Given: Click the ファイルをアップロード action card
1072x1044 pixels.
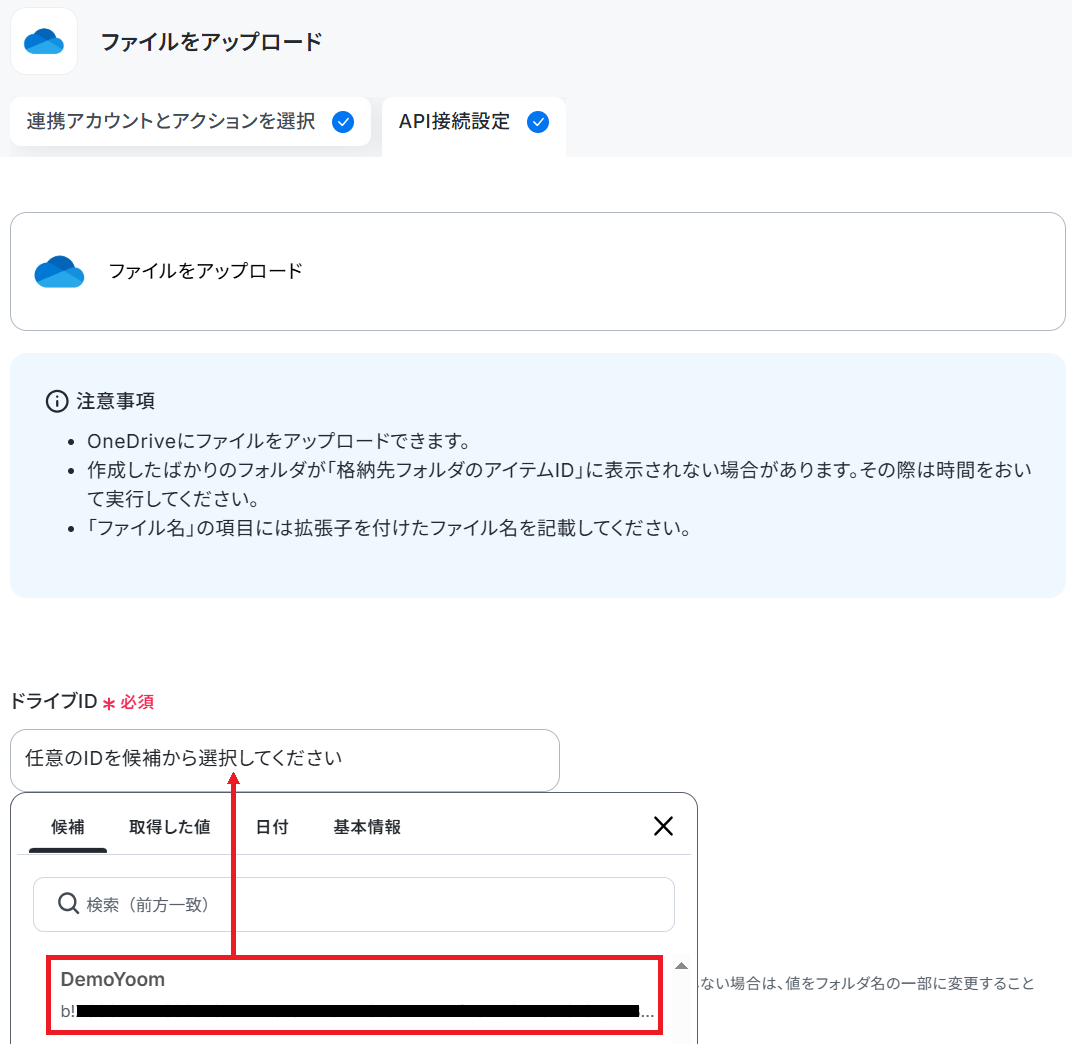Looking at the screenshot, I should (537, 271).
